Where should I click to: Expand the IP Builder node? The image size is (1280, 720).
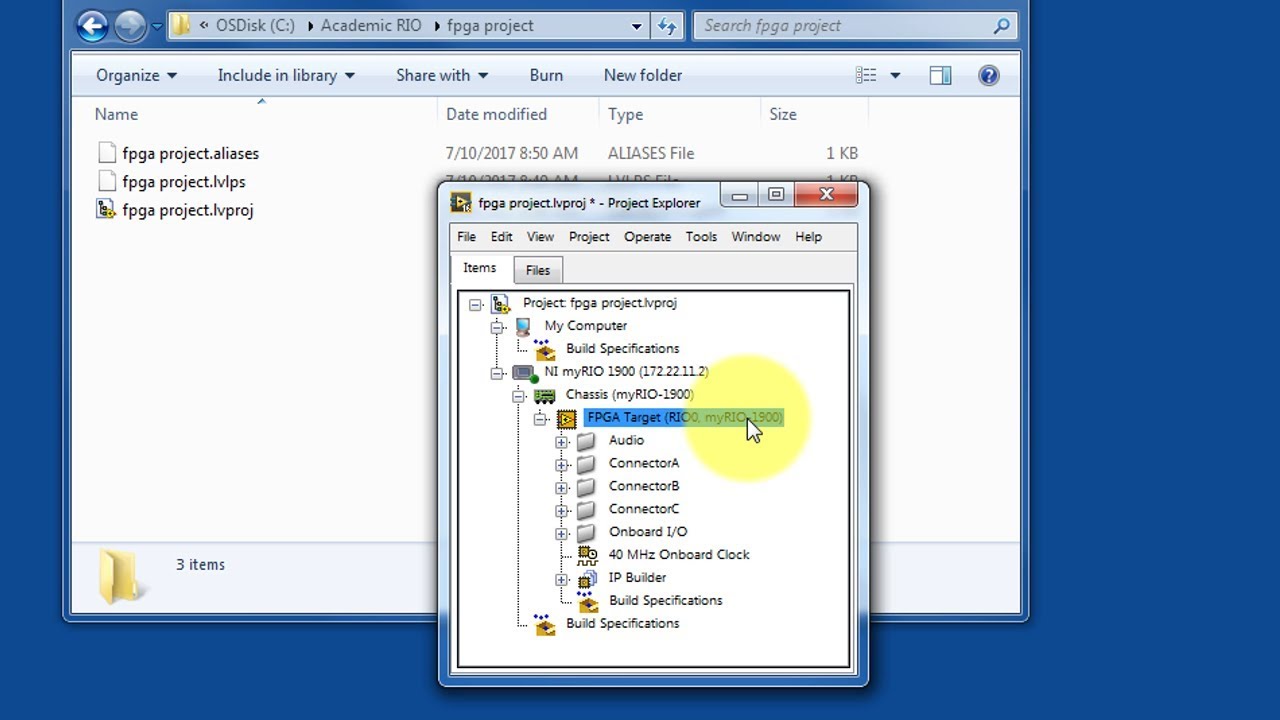point(562,580)
